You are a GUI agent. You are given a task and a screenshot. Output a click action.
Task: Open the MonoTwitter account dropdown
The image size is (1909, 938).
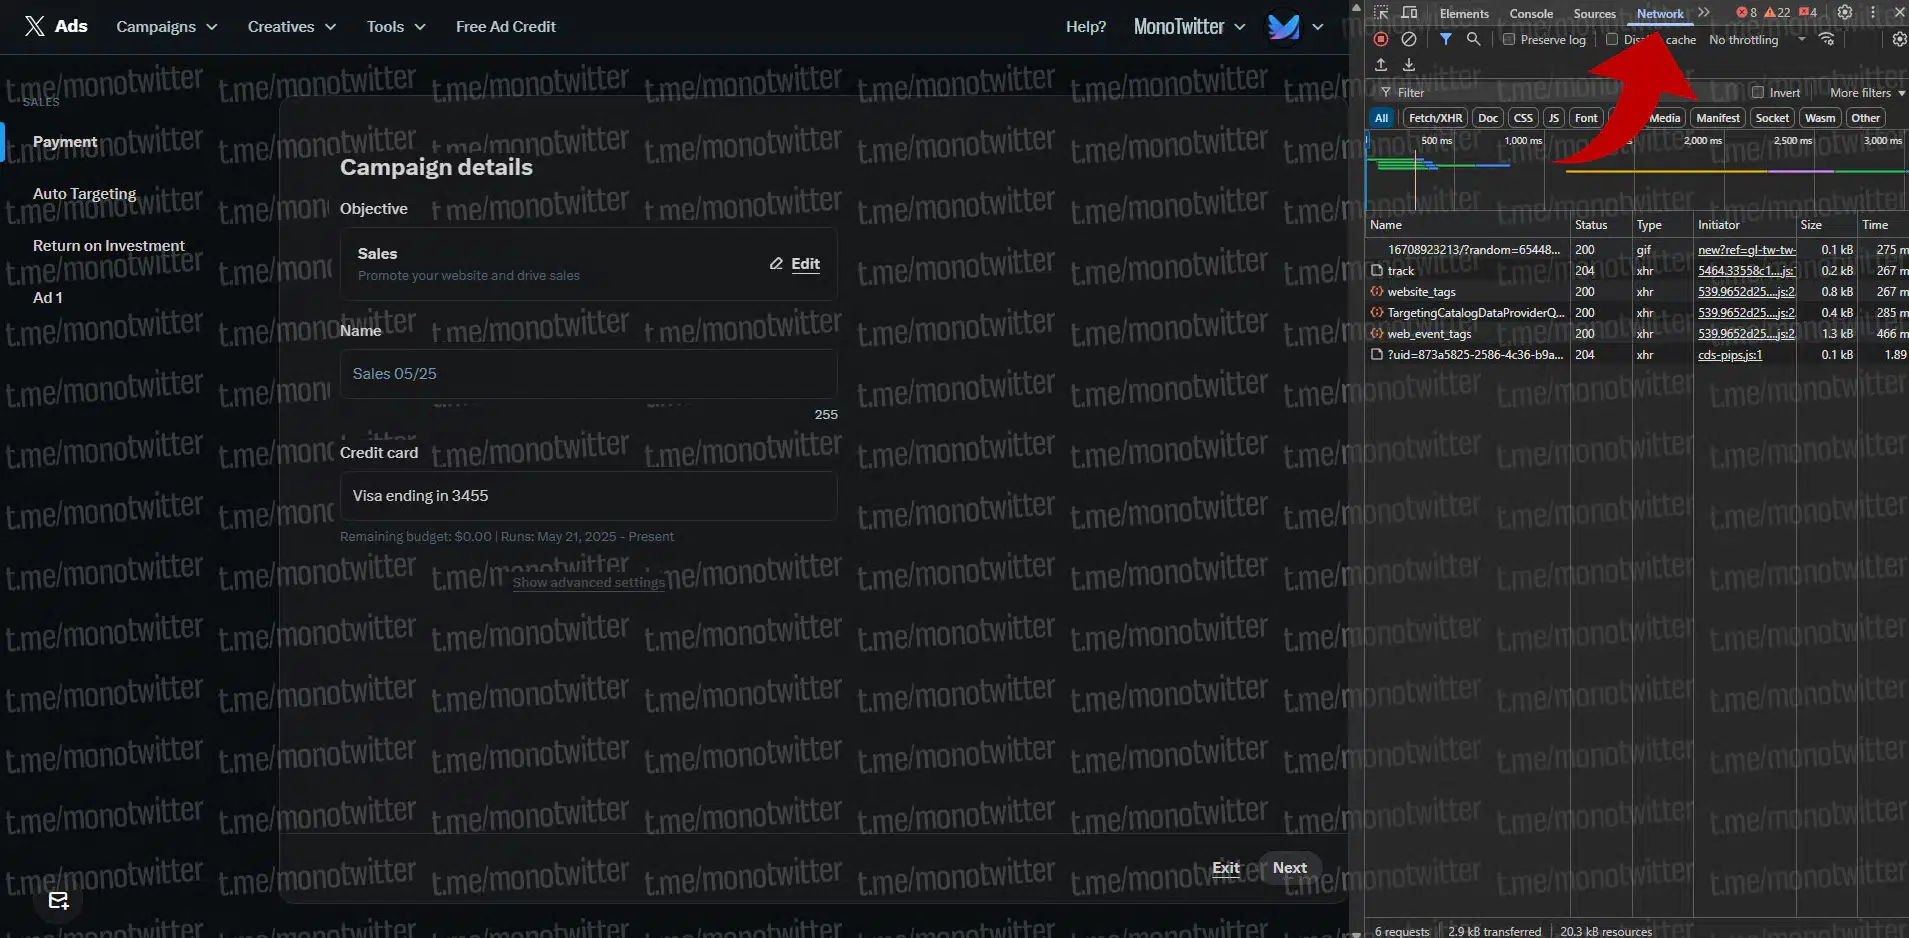click(x=1189, y=27)
